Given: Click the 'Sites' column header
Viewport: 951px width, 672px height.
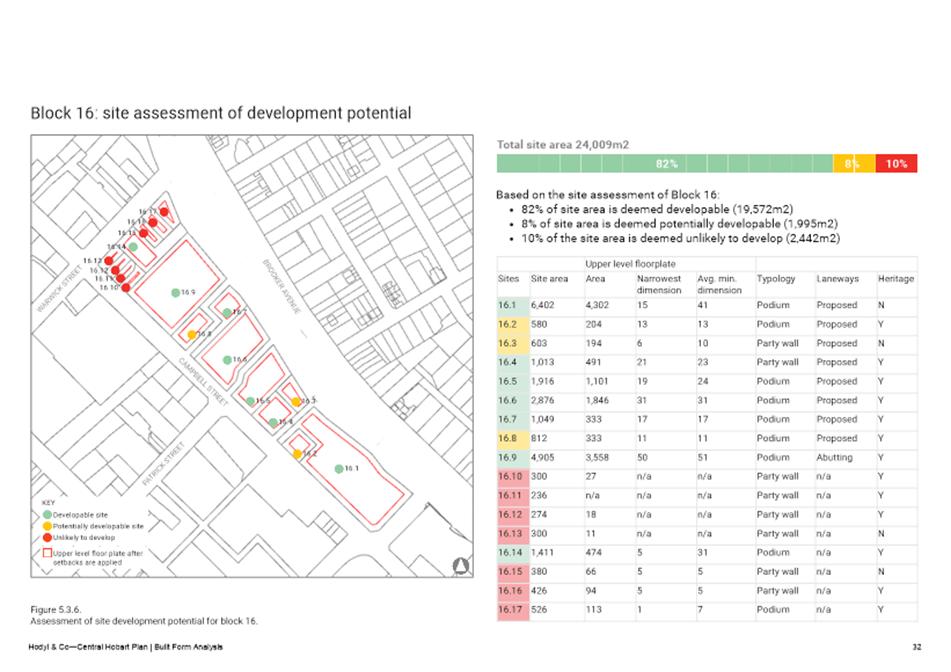Looking at the screenshot, I should tap(508, 278).
